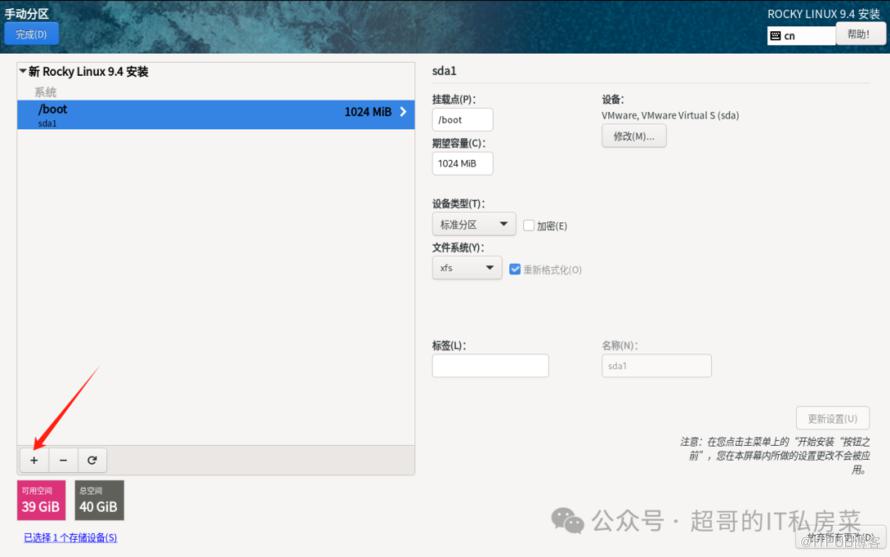
Task: Click the 标签(L) empty text field
Action: [x=490, y=366]
